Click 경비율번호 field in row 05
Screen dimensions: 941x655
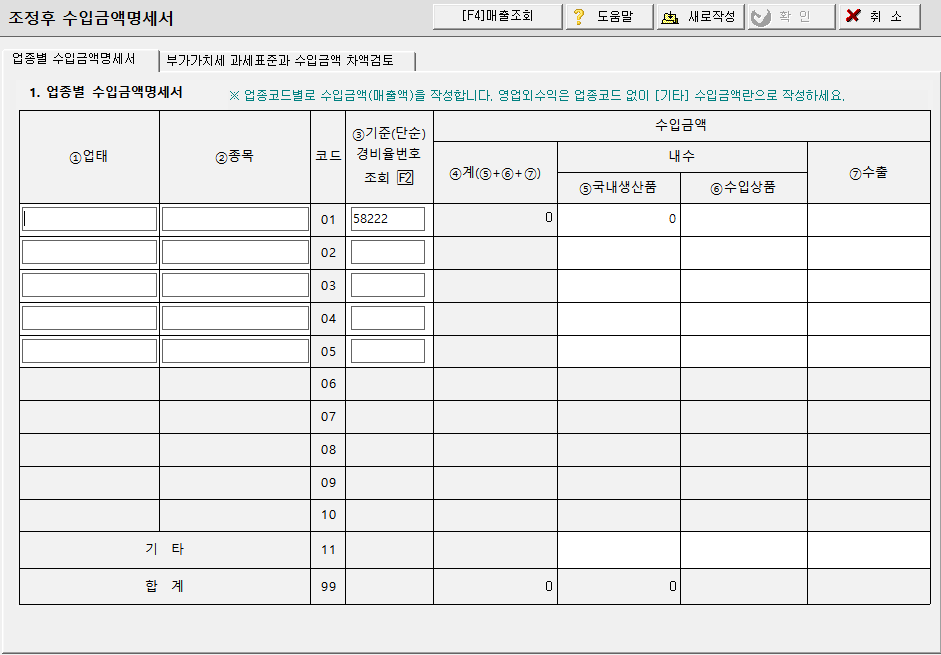pos(388,351)
